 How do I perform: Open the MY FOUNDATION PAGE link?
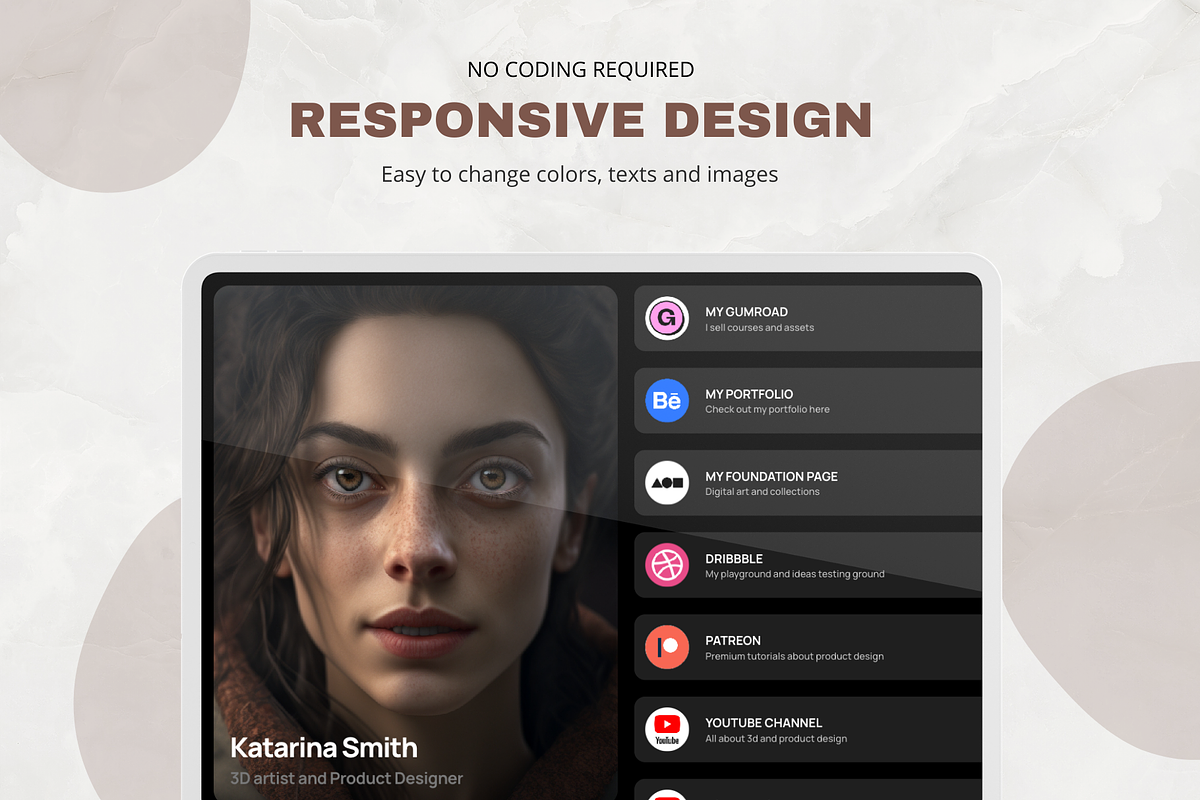[808, 483]
